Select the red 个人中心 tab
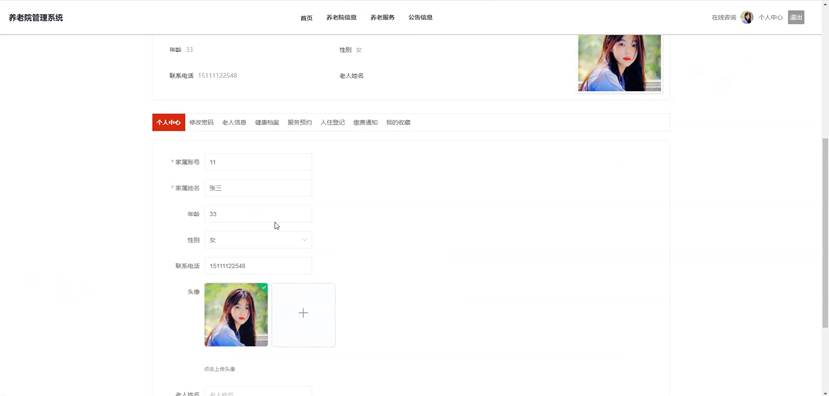 (x=169, y=122)
